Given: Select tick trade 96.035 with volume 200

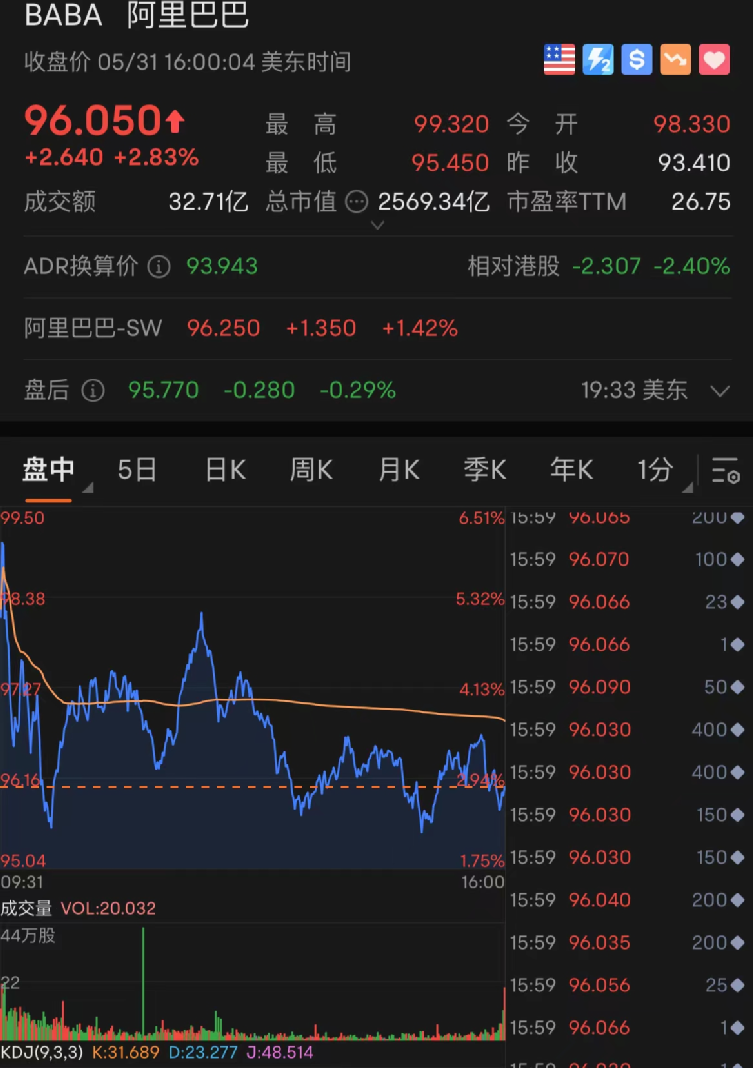Looking at the screenshot, I should click(x=626, y=943).
